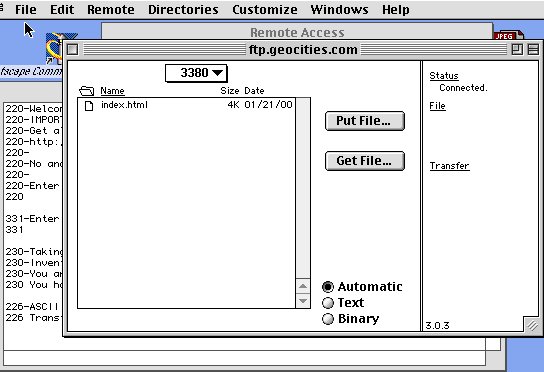544x372 pixels.
Task: Click the JPEG file desktop icon
Action: 509,35
